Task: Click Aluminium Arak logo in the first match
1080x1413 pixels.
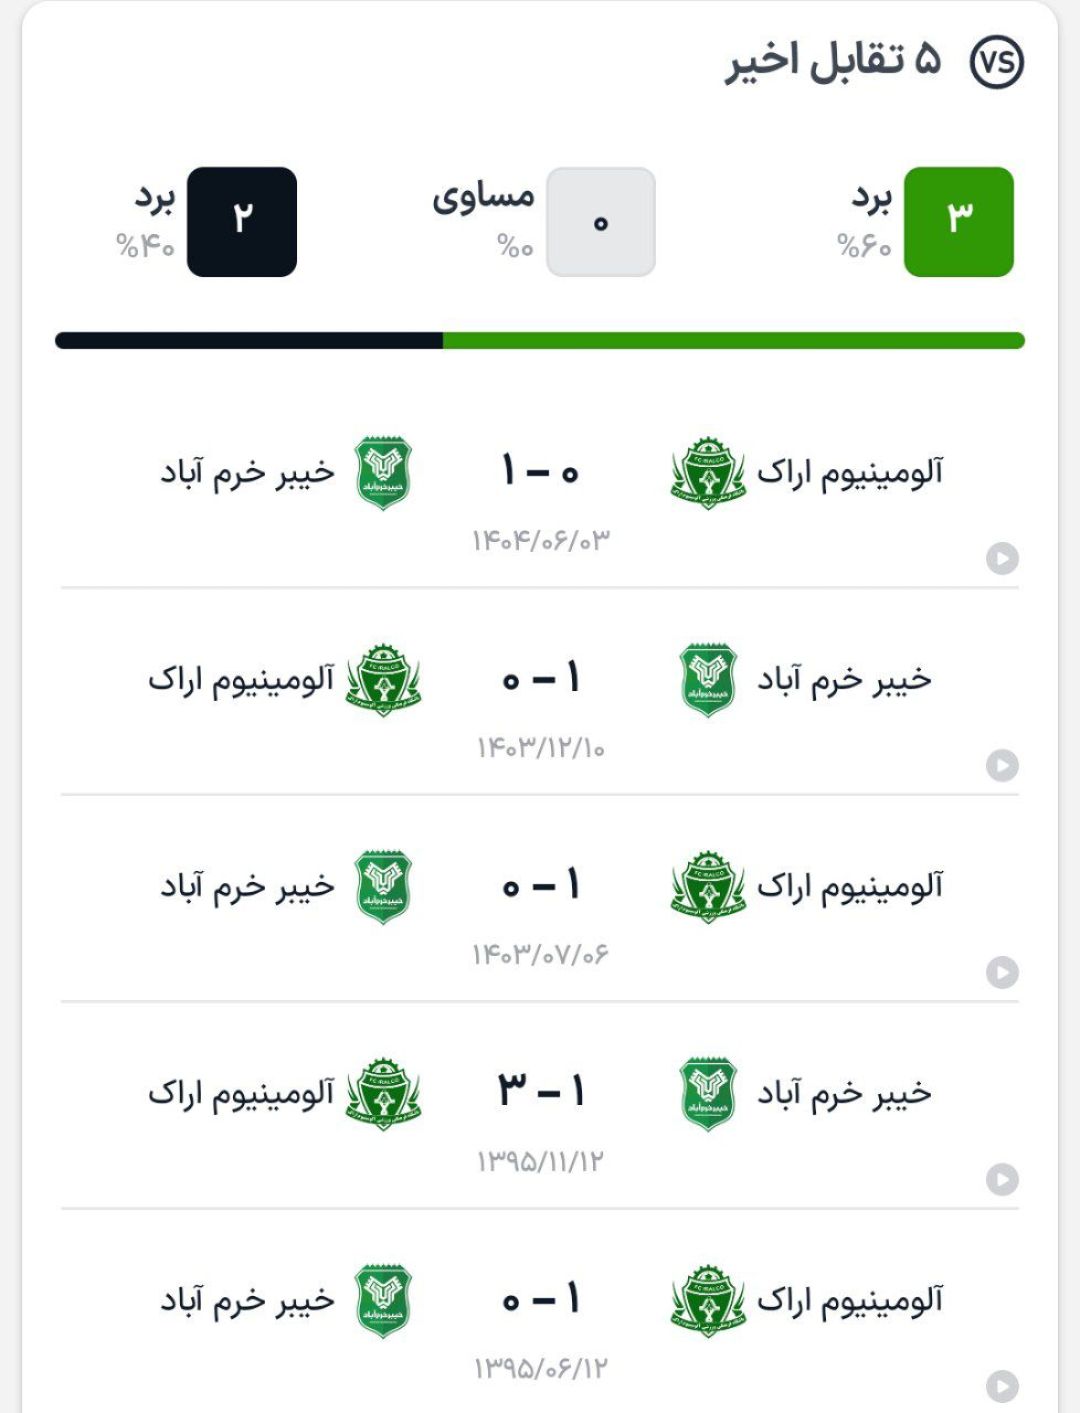Action: tap(708, 473)
